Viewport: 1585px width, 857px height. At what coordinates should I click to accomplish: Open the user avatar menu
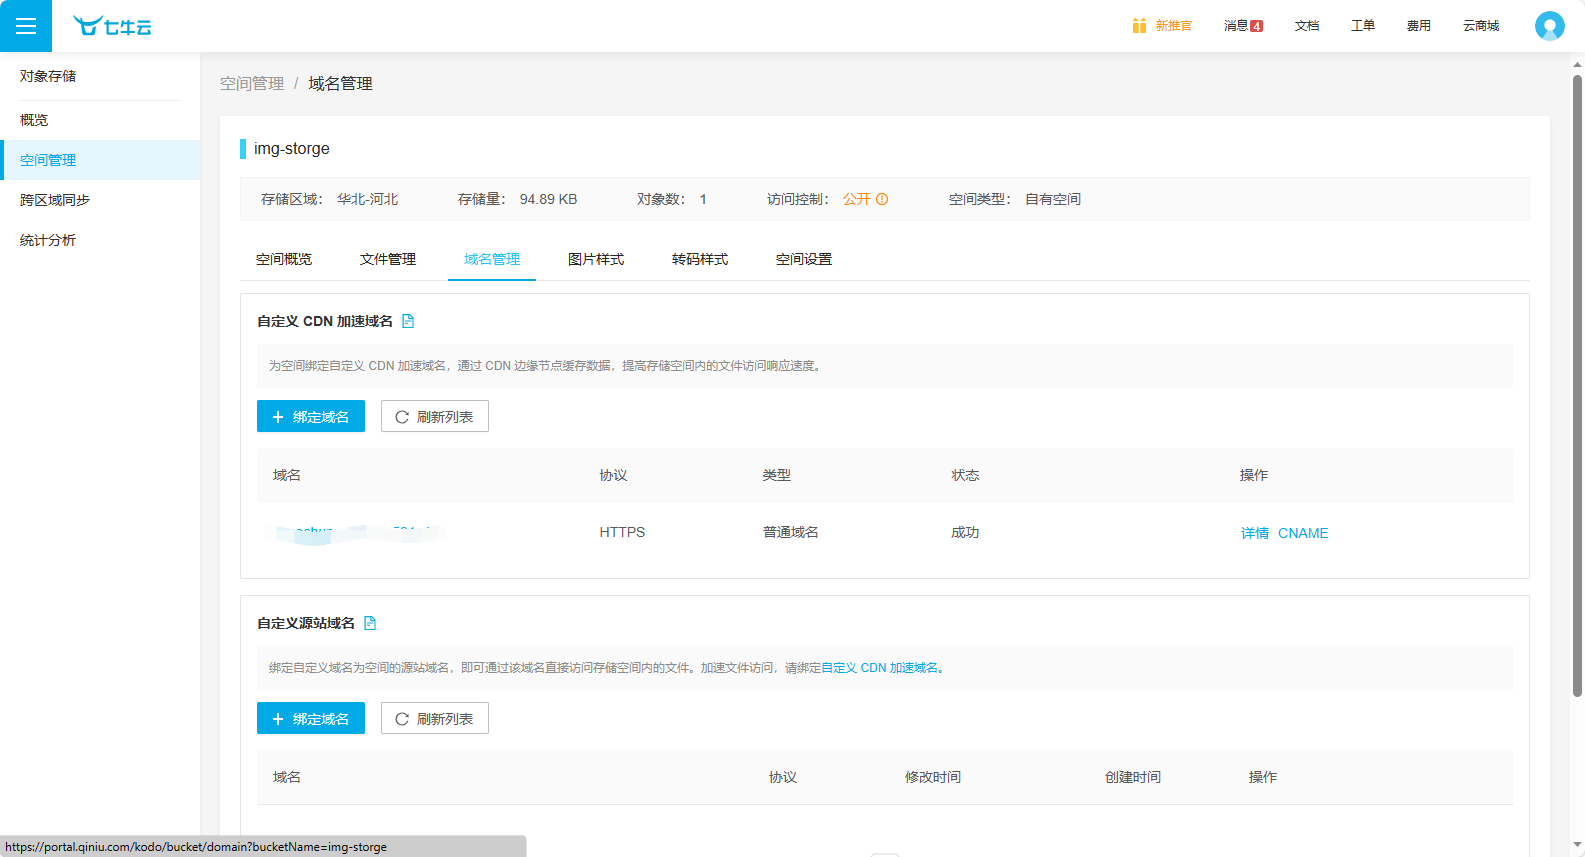click(x=1550, y=26)
